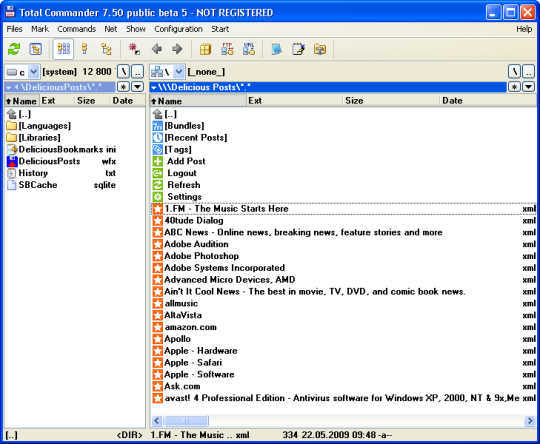The width and height of the screenshot is (540, 444).
Task: Switch to brief file view icon
Action: click(63, 49)
